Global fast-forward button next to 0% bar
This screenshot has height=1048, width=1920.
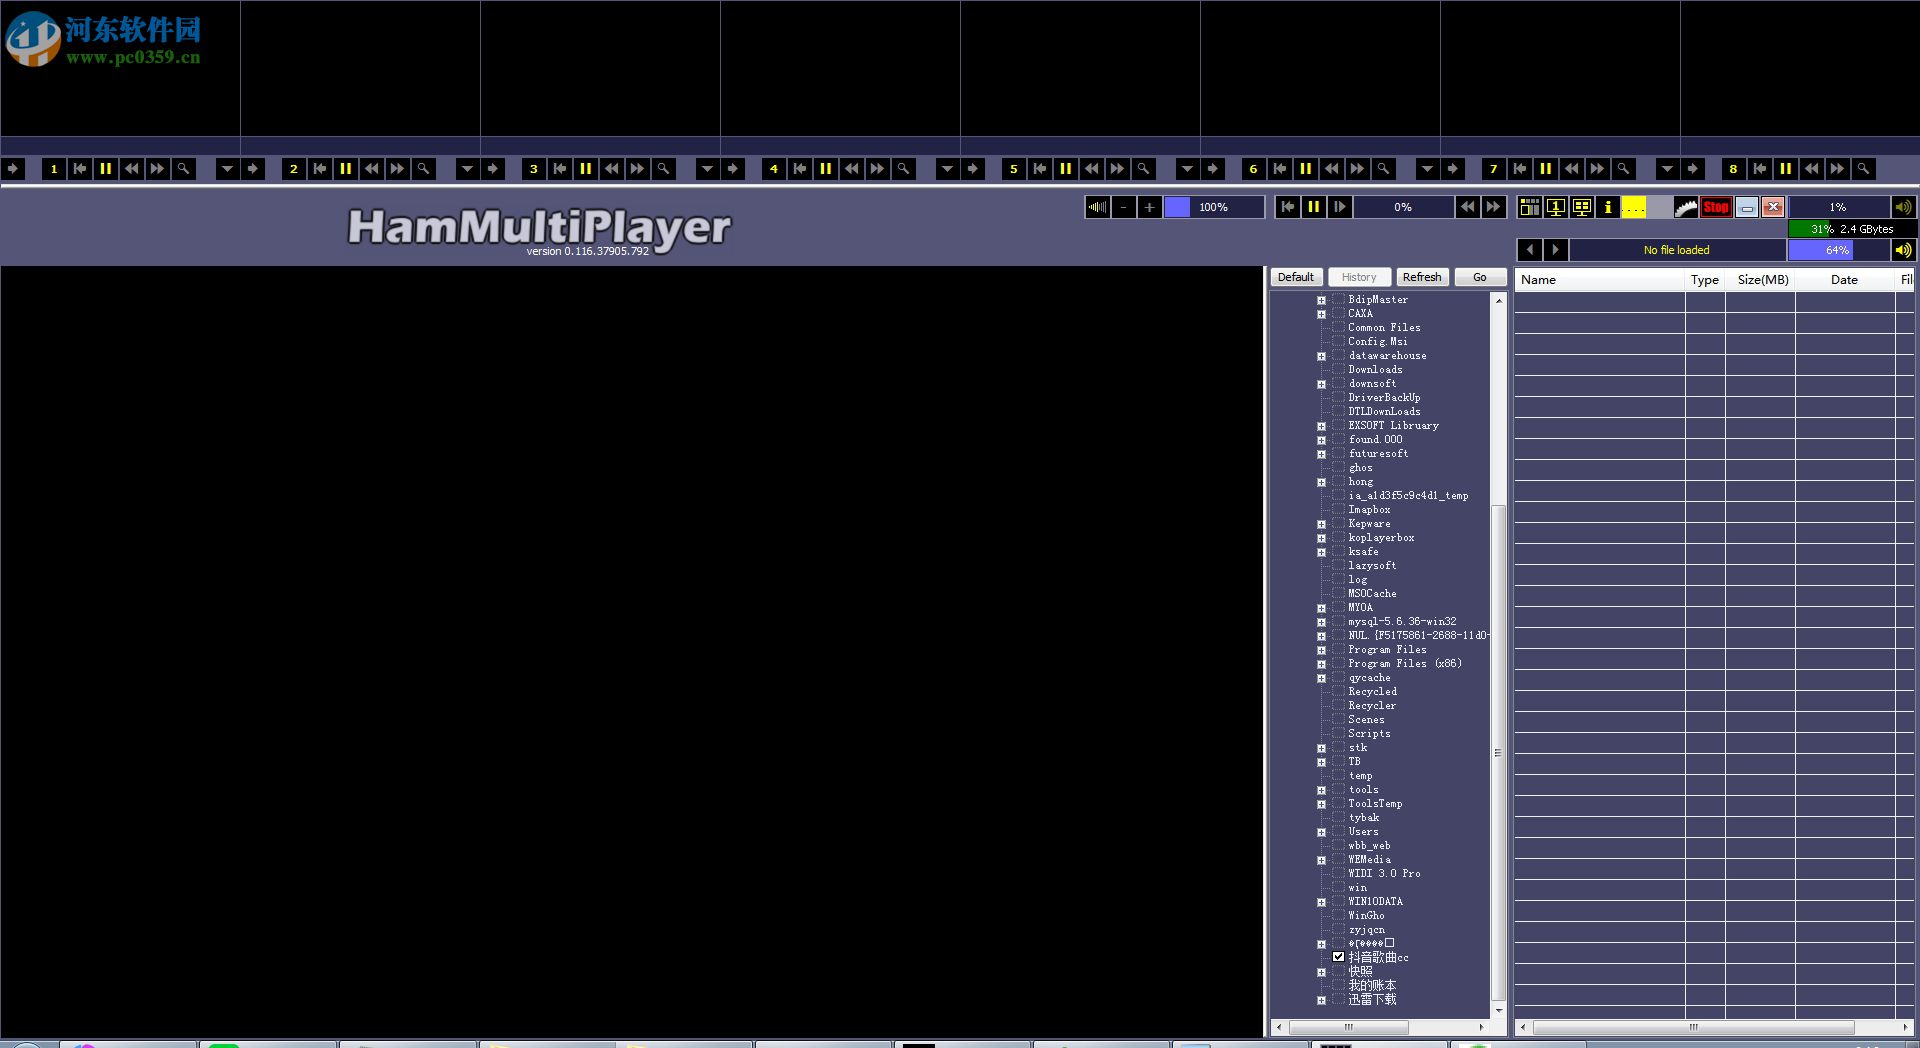coord(1493,207)
